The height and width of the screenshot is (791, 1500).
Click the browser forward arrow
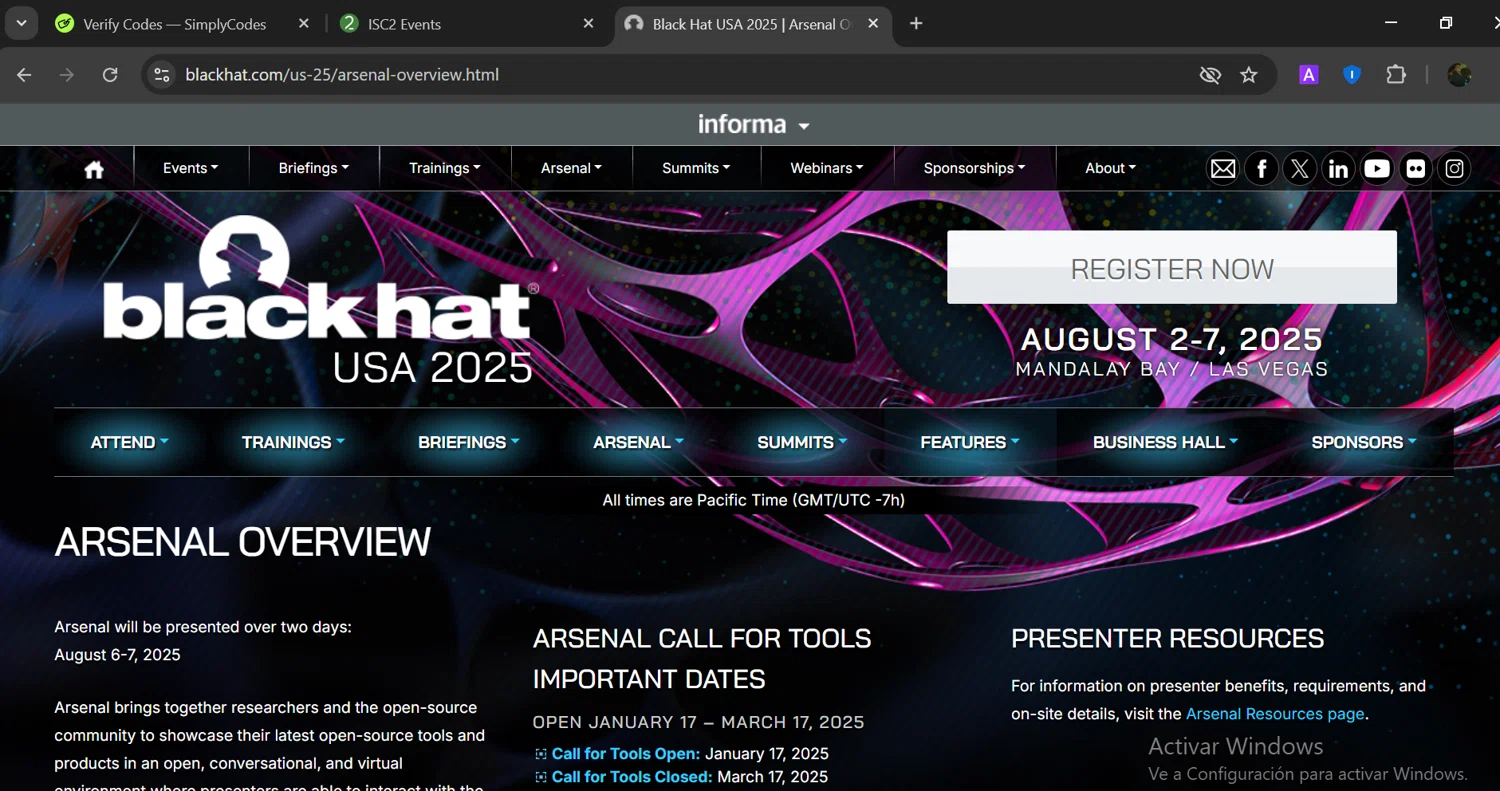[x=67, y=75]
